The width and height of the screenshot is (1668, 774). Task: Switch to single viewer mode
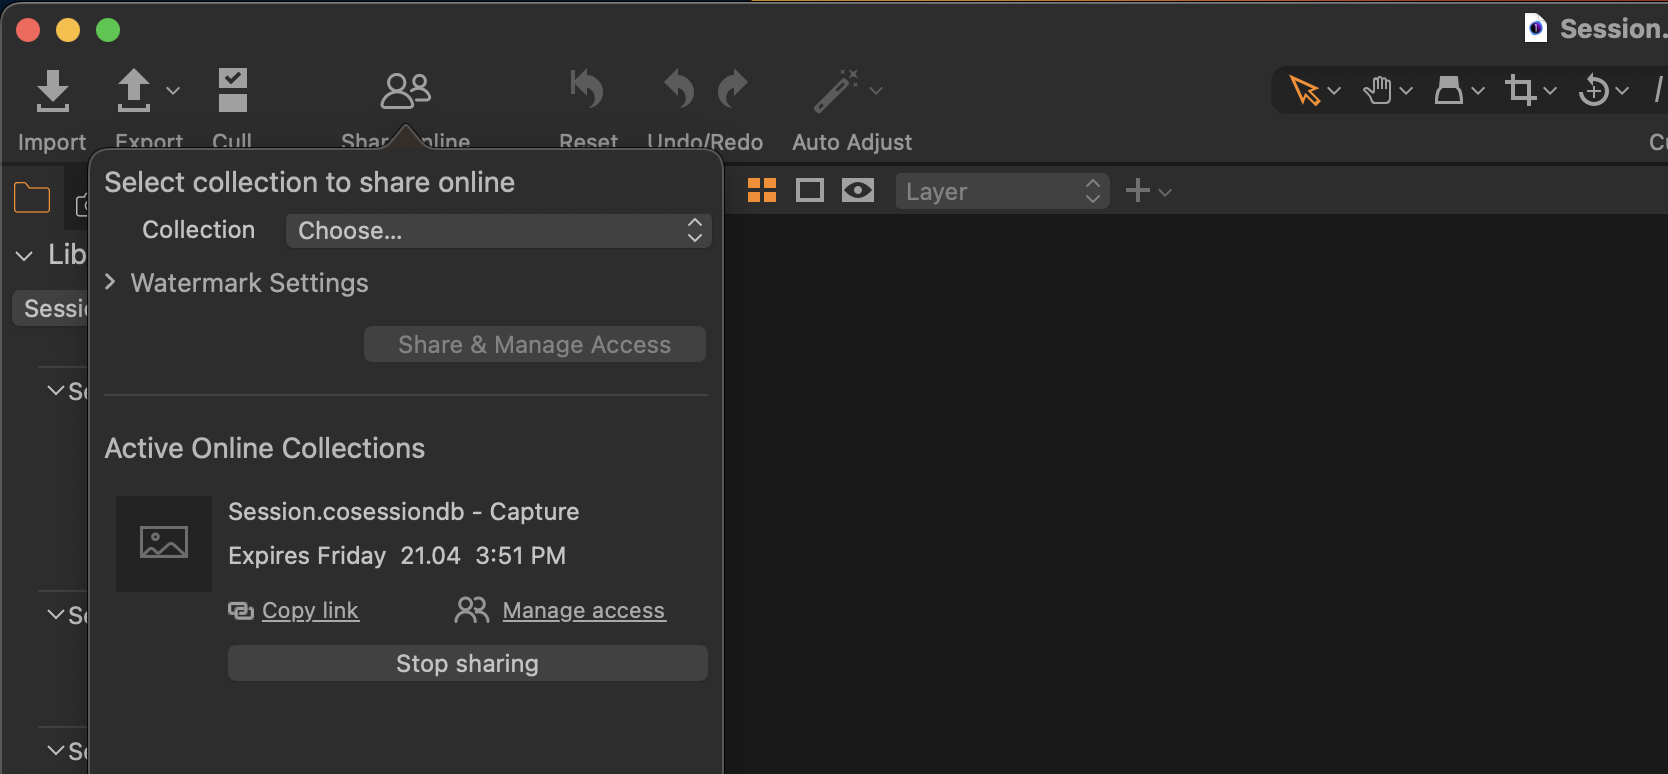pos(810,190)
